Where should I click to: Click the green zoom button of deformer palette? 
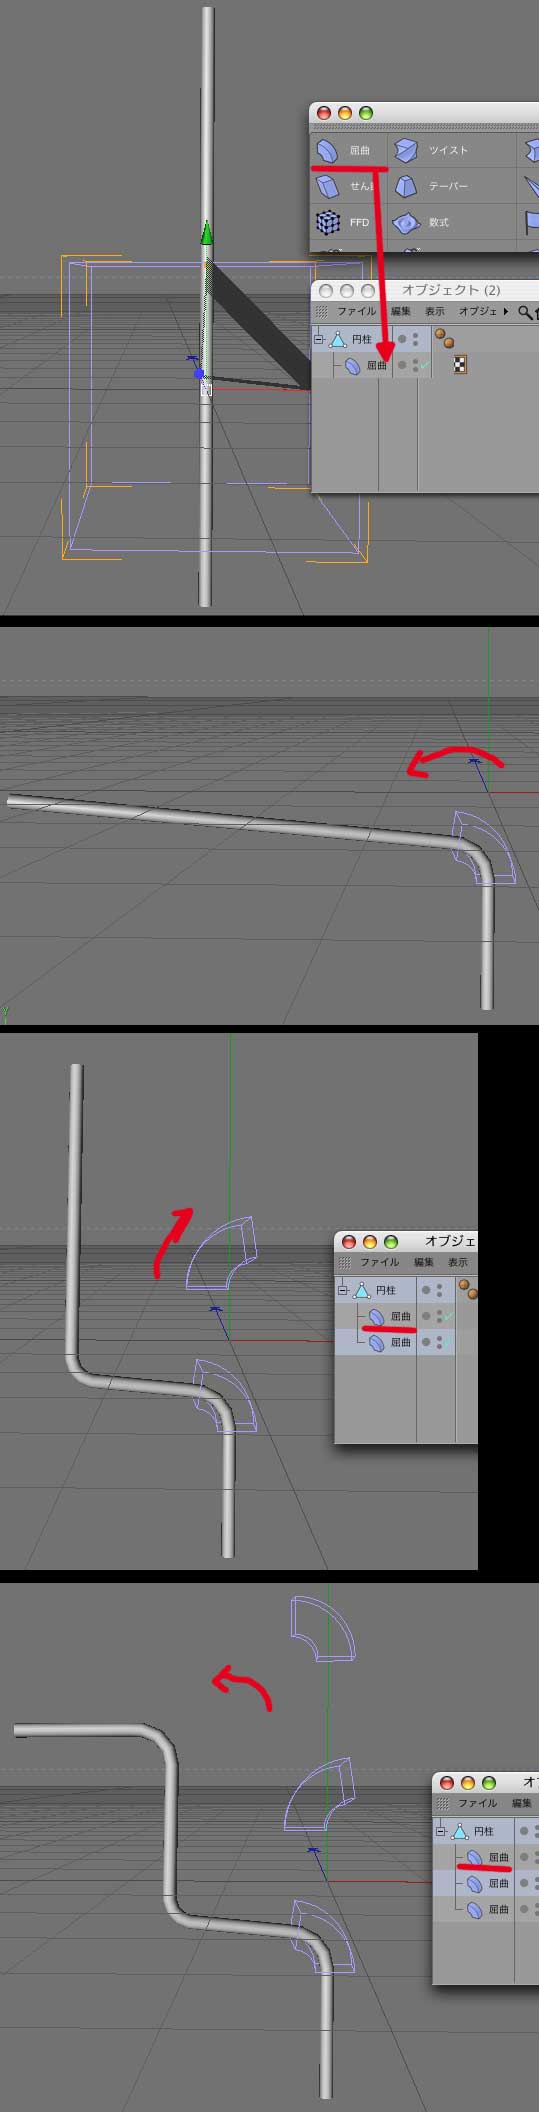click(x=366, y=114)
